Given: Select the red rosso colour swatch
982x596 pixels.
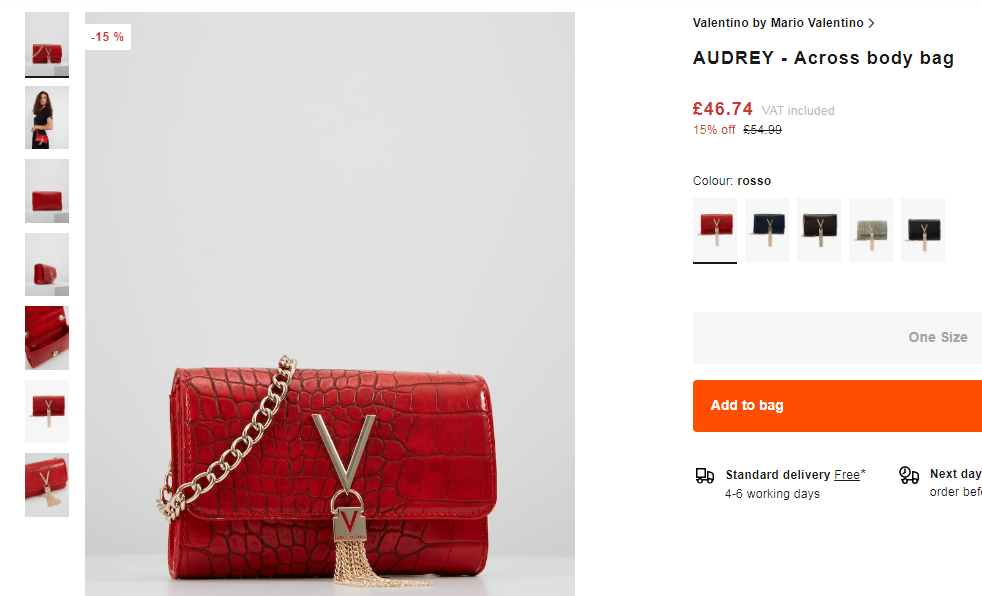Looking at the screenshot, I should click(x=715, y=230).
